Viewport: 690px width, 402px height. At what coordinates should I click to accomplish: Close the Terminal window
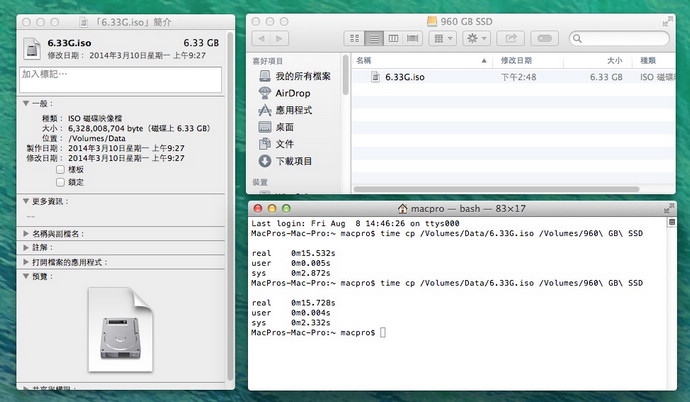click(x=258, y=208)
